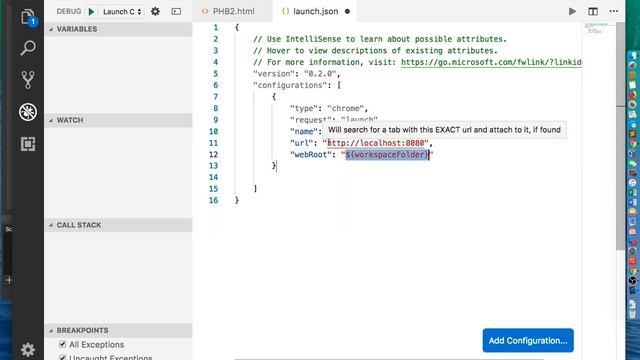This screenshot has width=640, height=360.
Task: Click the selected ${workspaceFolder} text
Action: click(x=387, y=155)
